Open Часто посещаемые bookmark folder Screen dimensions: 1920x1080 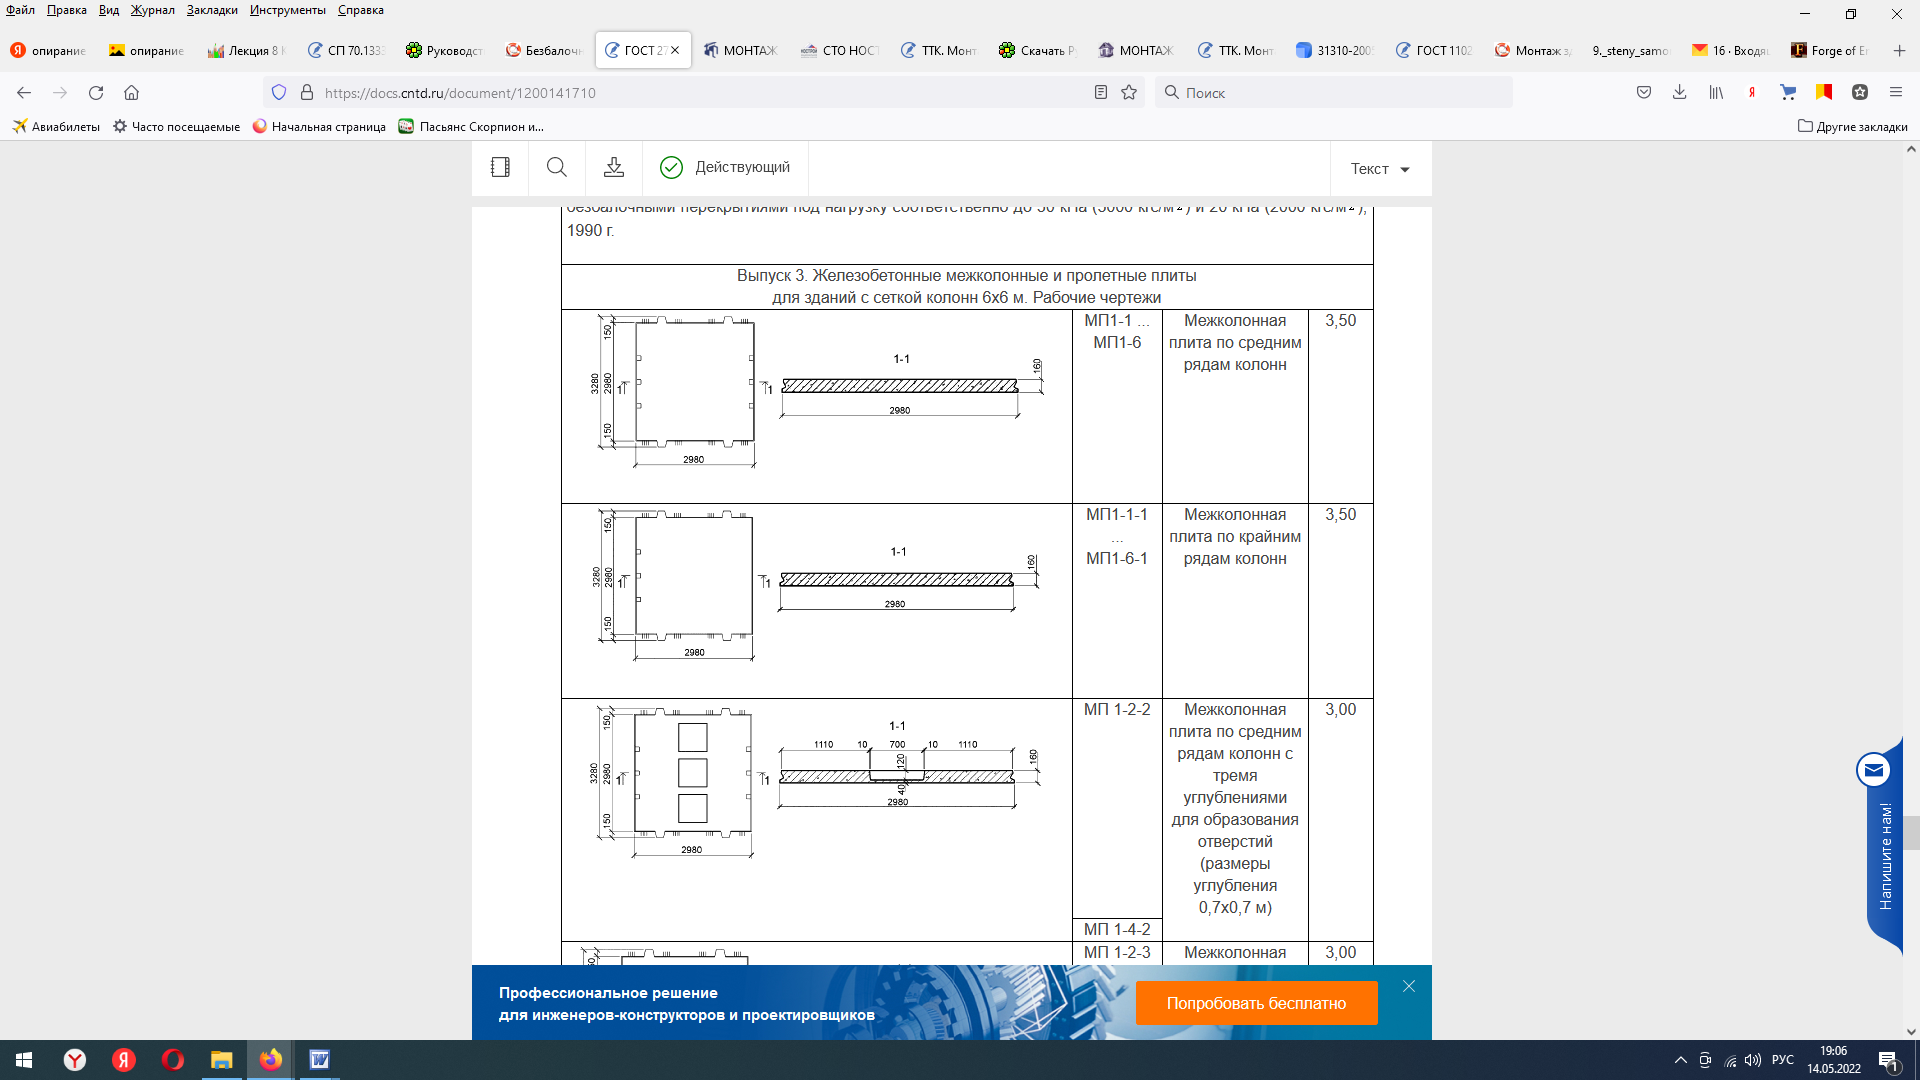pos(176,127)
